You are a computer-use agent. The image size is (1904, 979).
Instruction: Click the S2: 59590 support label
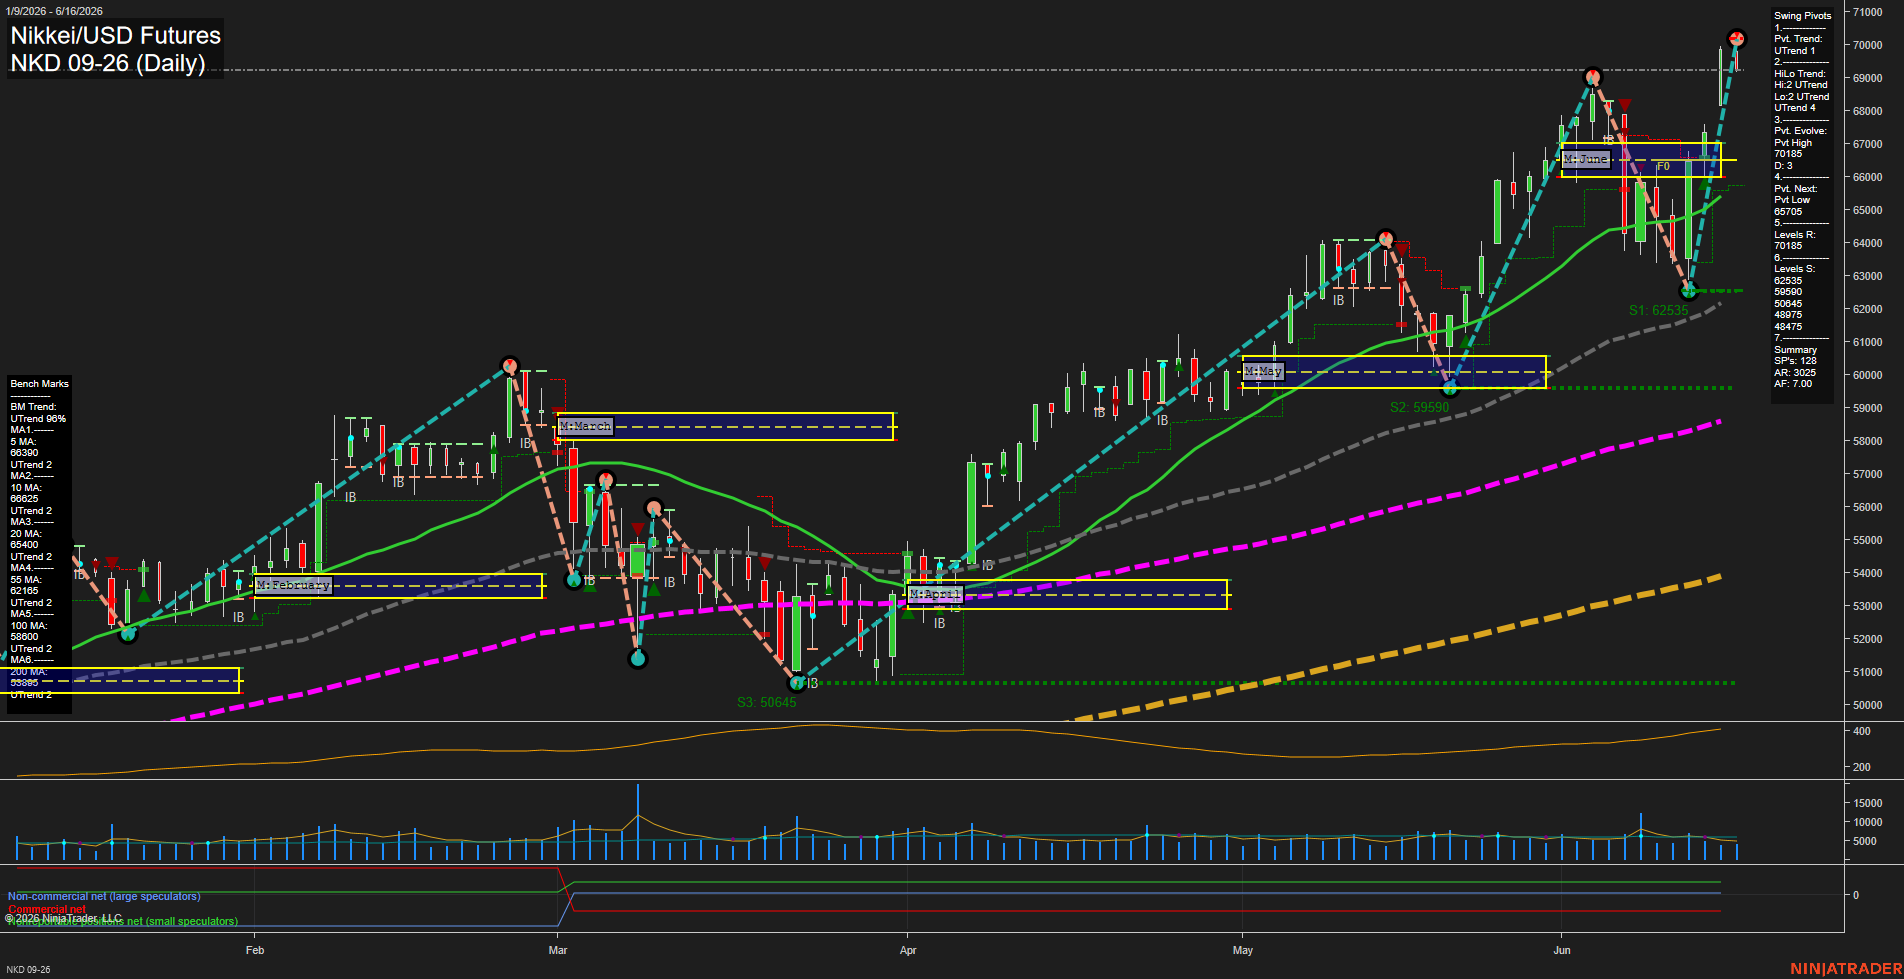pyautogui.click(x=1419, y=407)
